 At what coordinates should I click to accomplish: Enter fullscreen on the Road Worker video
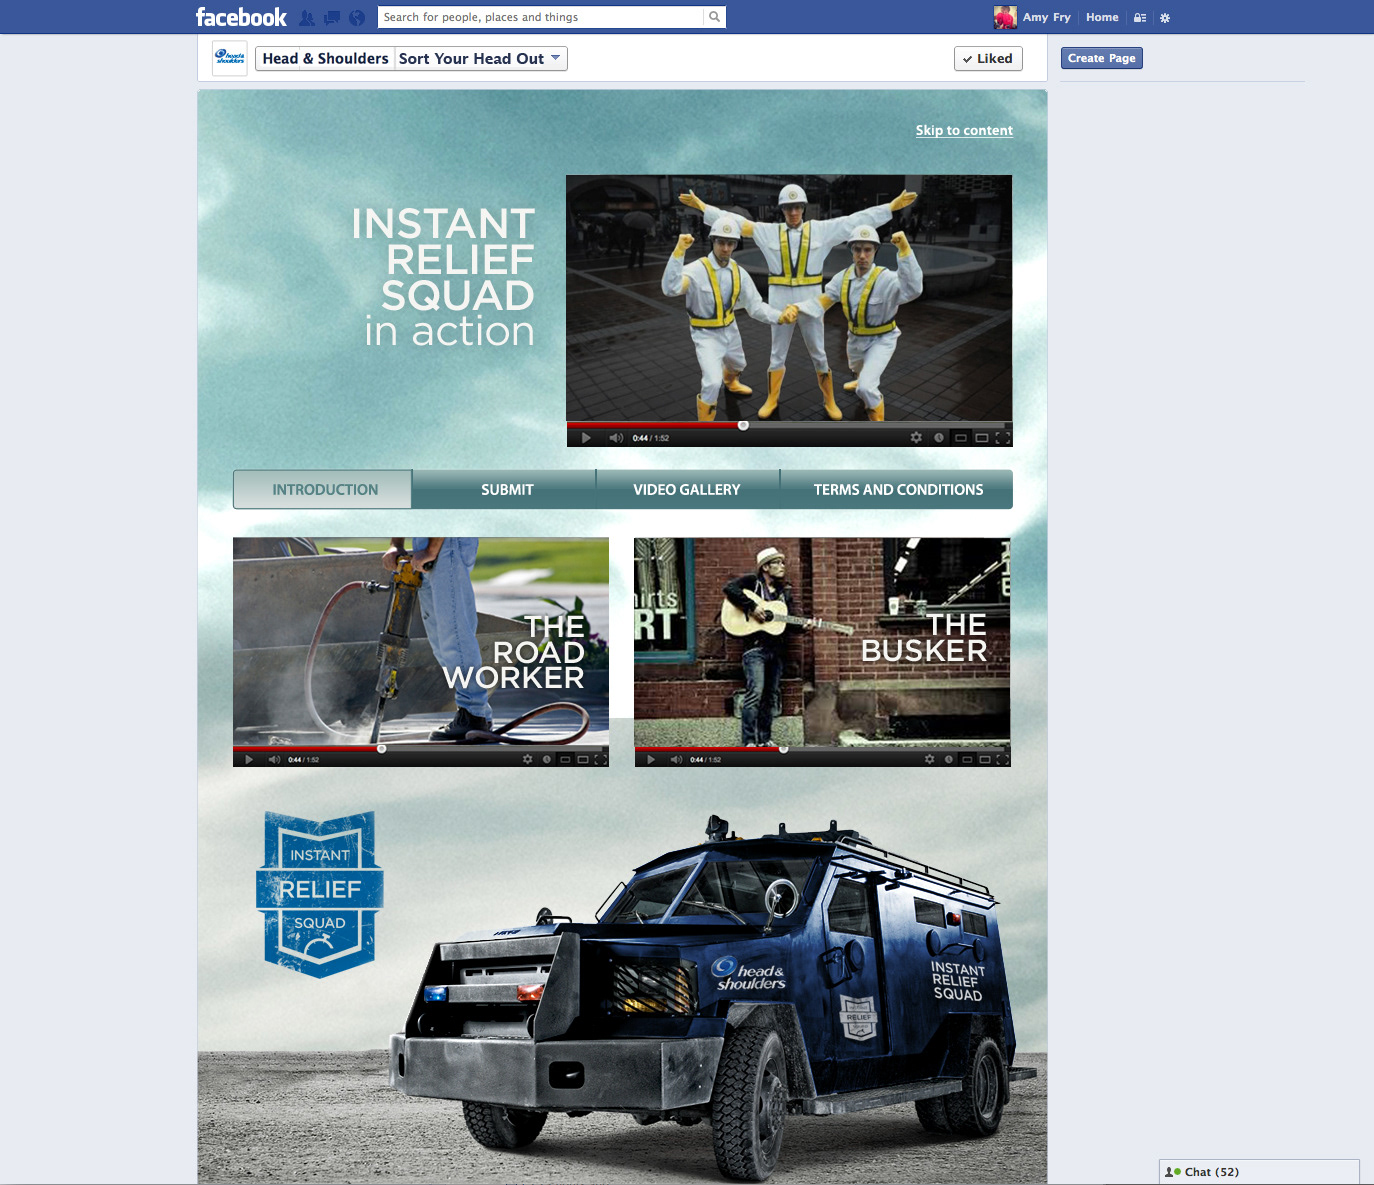click(600, 760)
